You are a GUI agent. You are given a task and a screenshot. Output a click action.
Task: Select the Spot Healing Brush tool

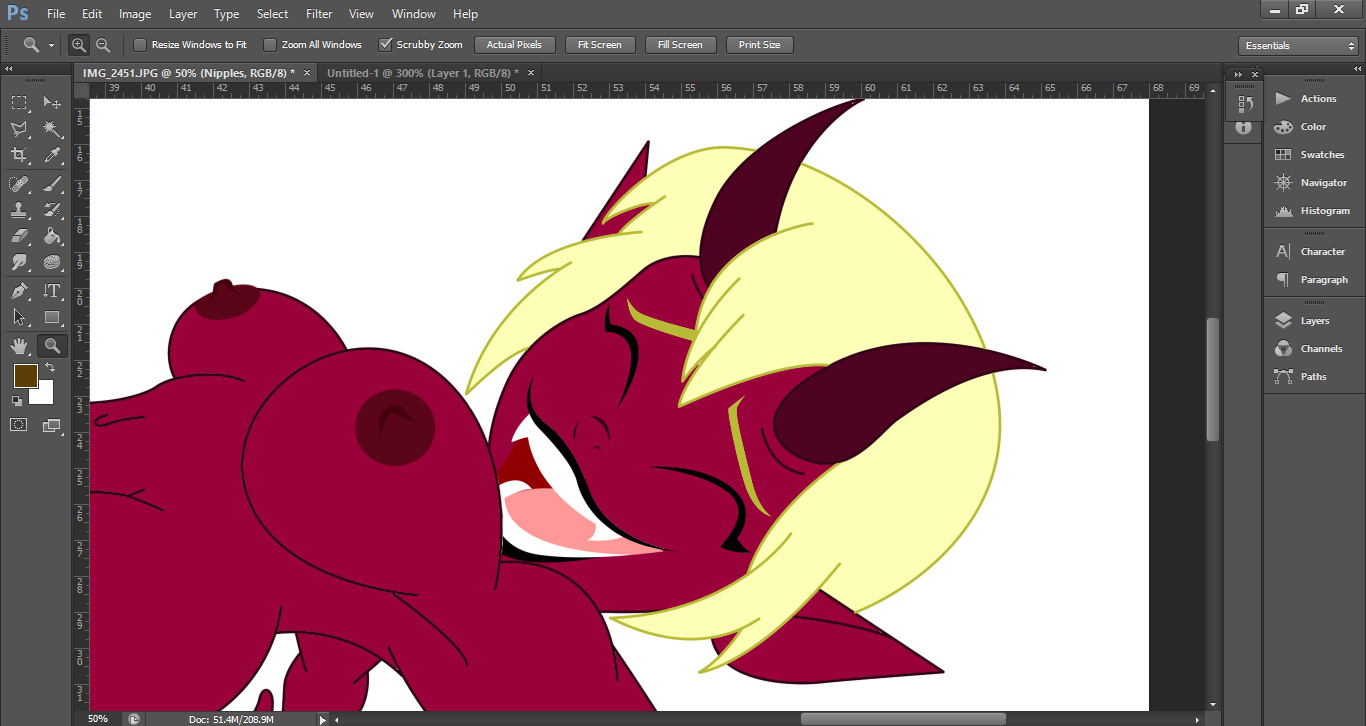tap(19, 184)
